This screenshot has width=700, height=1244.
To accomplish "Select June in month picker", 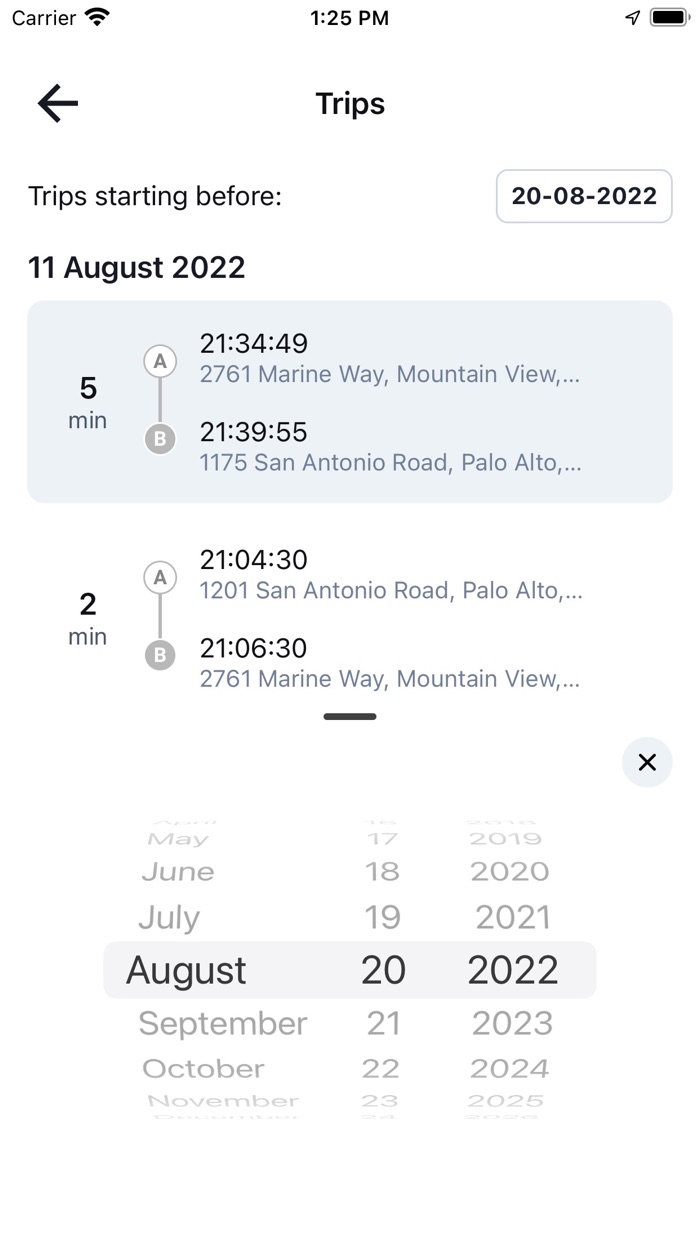I will pos(178,871).
